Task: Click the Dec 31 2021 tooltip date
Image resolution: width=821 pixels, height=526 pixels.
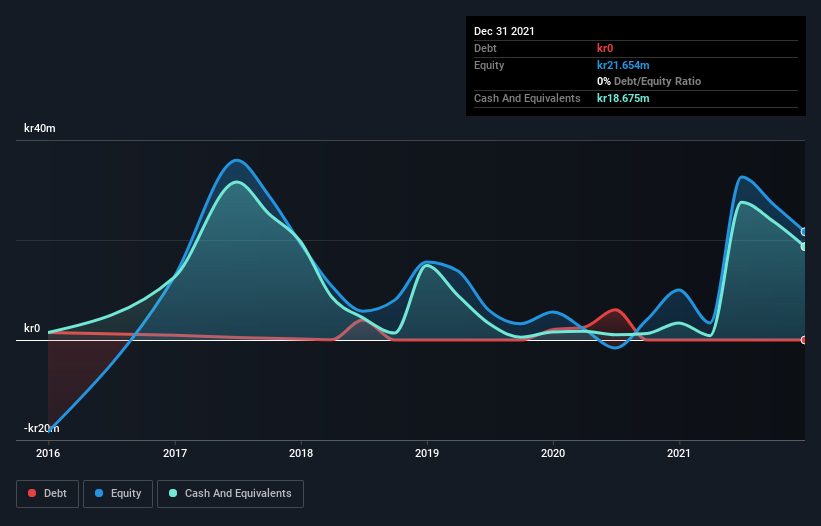Action: (x=504, y=31)
